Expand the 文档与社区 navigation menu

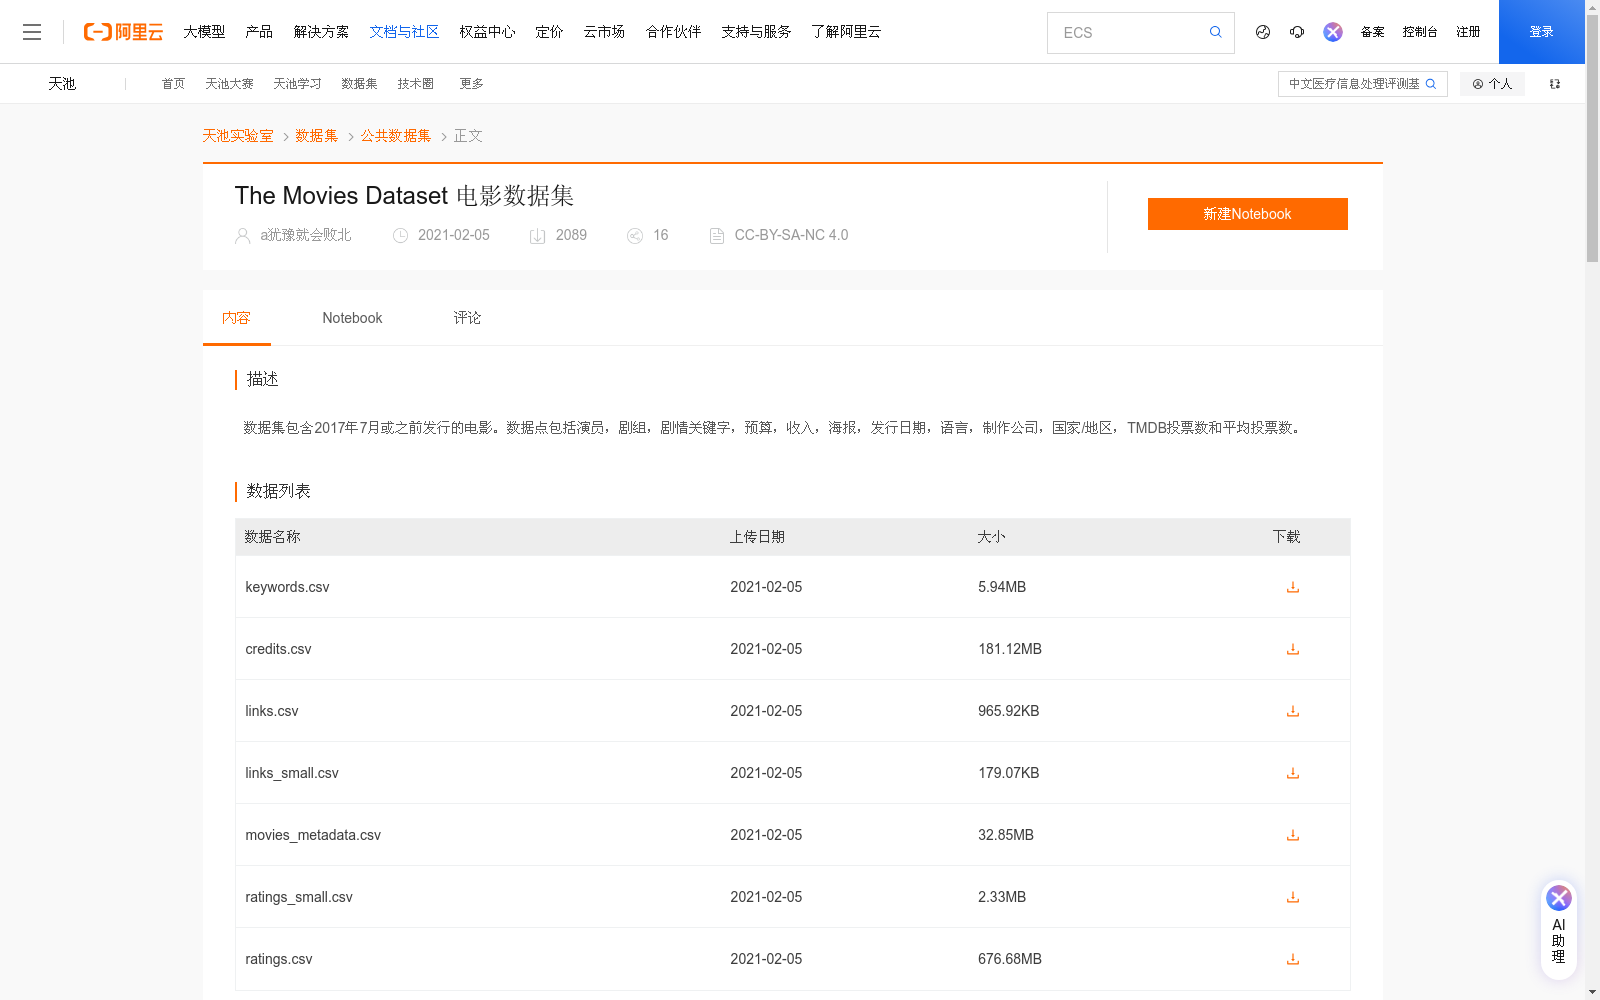(x=404, y=32)
